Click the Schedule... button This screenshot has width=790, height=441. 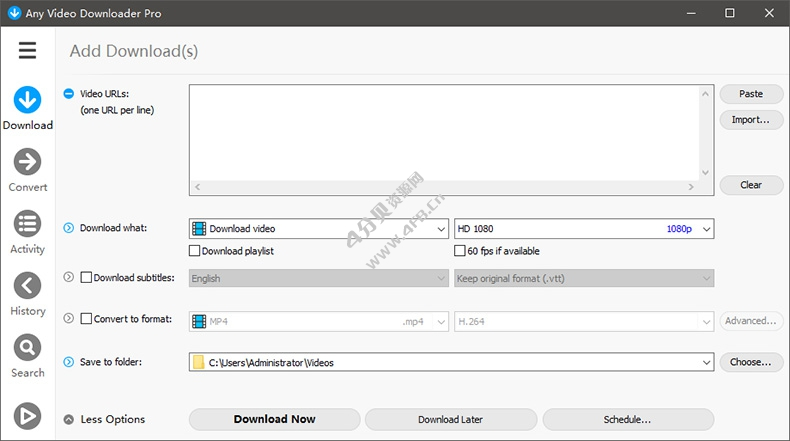(627, 419)
